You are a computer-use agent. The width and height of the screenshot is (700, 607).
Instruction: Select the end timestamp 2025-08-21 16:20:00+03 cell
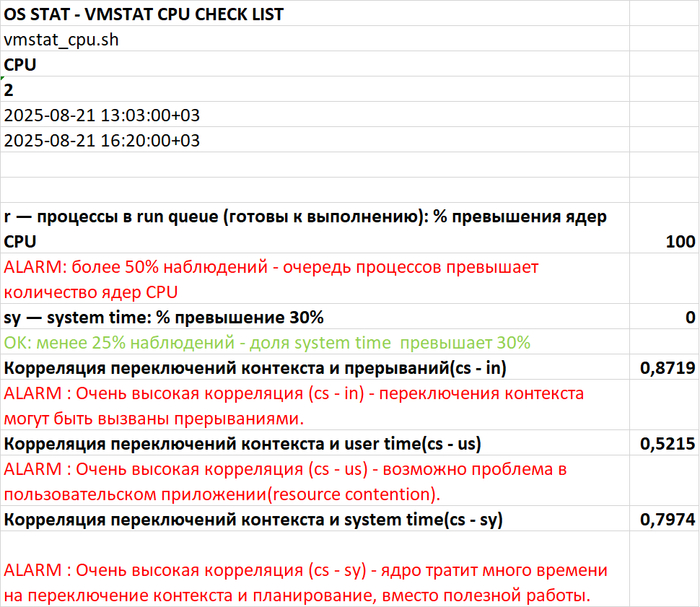coord(102,140)
